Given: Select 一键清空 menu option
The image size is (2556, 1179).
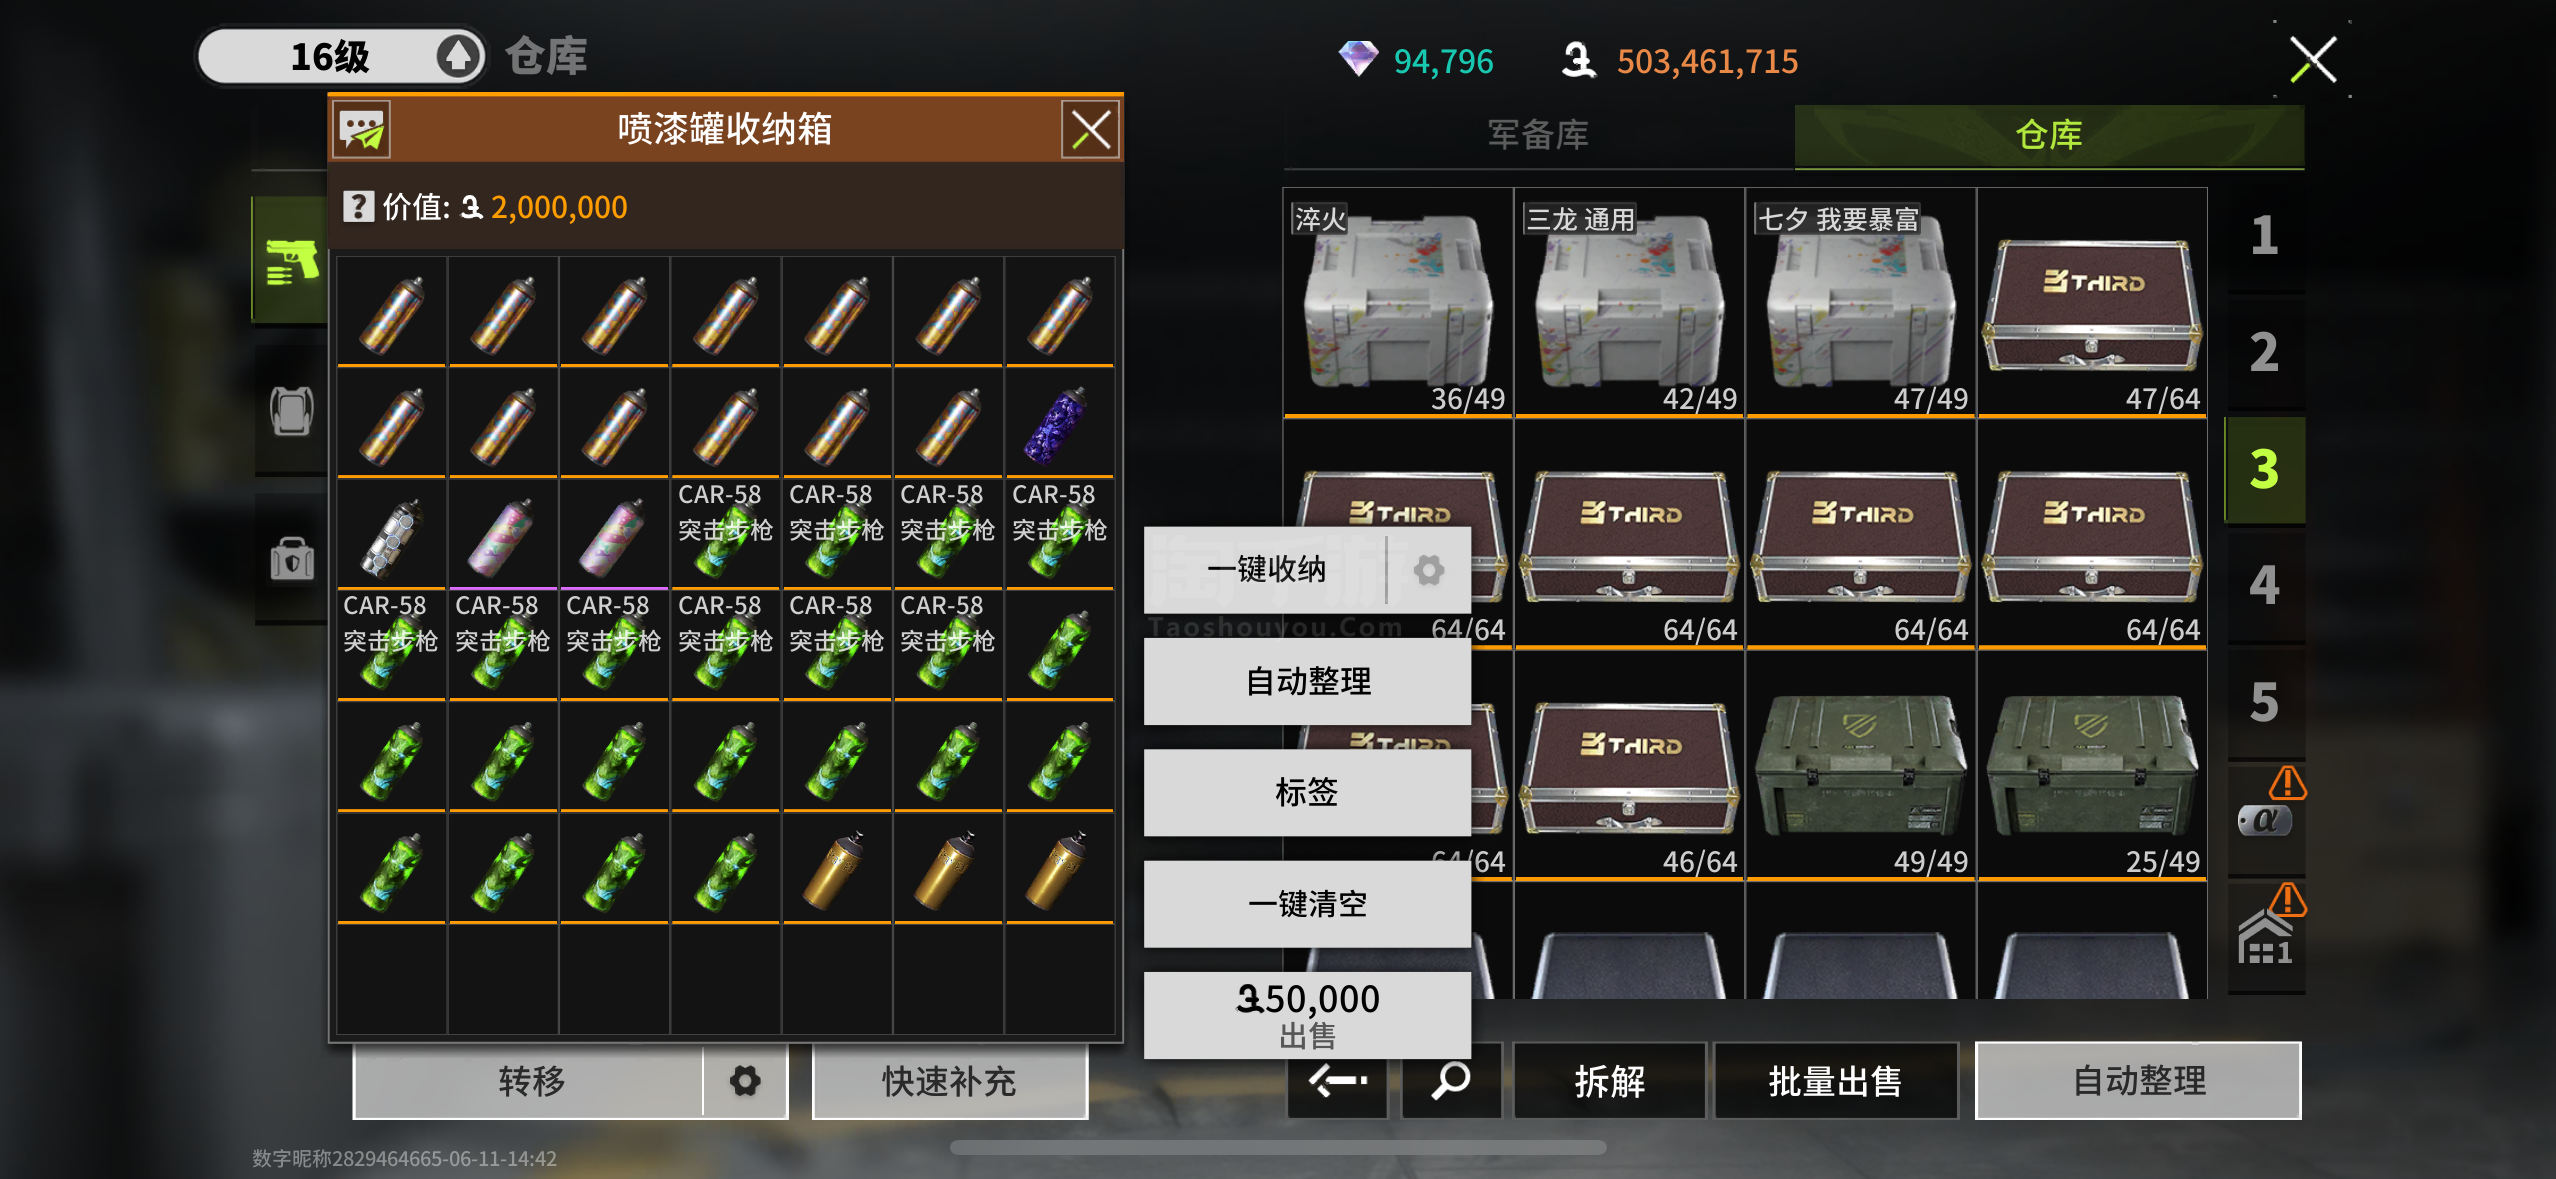Looking at the screenshot, I should coord(1307,904).
